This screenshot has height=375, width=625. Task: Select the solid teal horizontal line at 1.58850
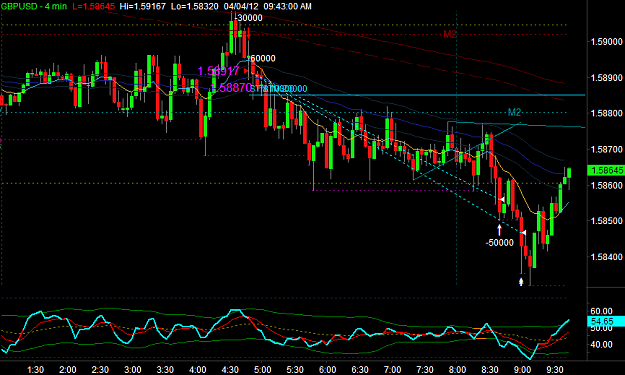coord(417,95)
